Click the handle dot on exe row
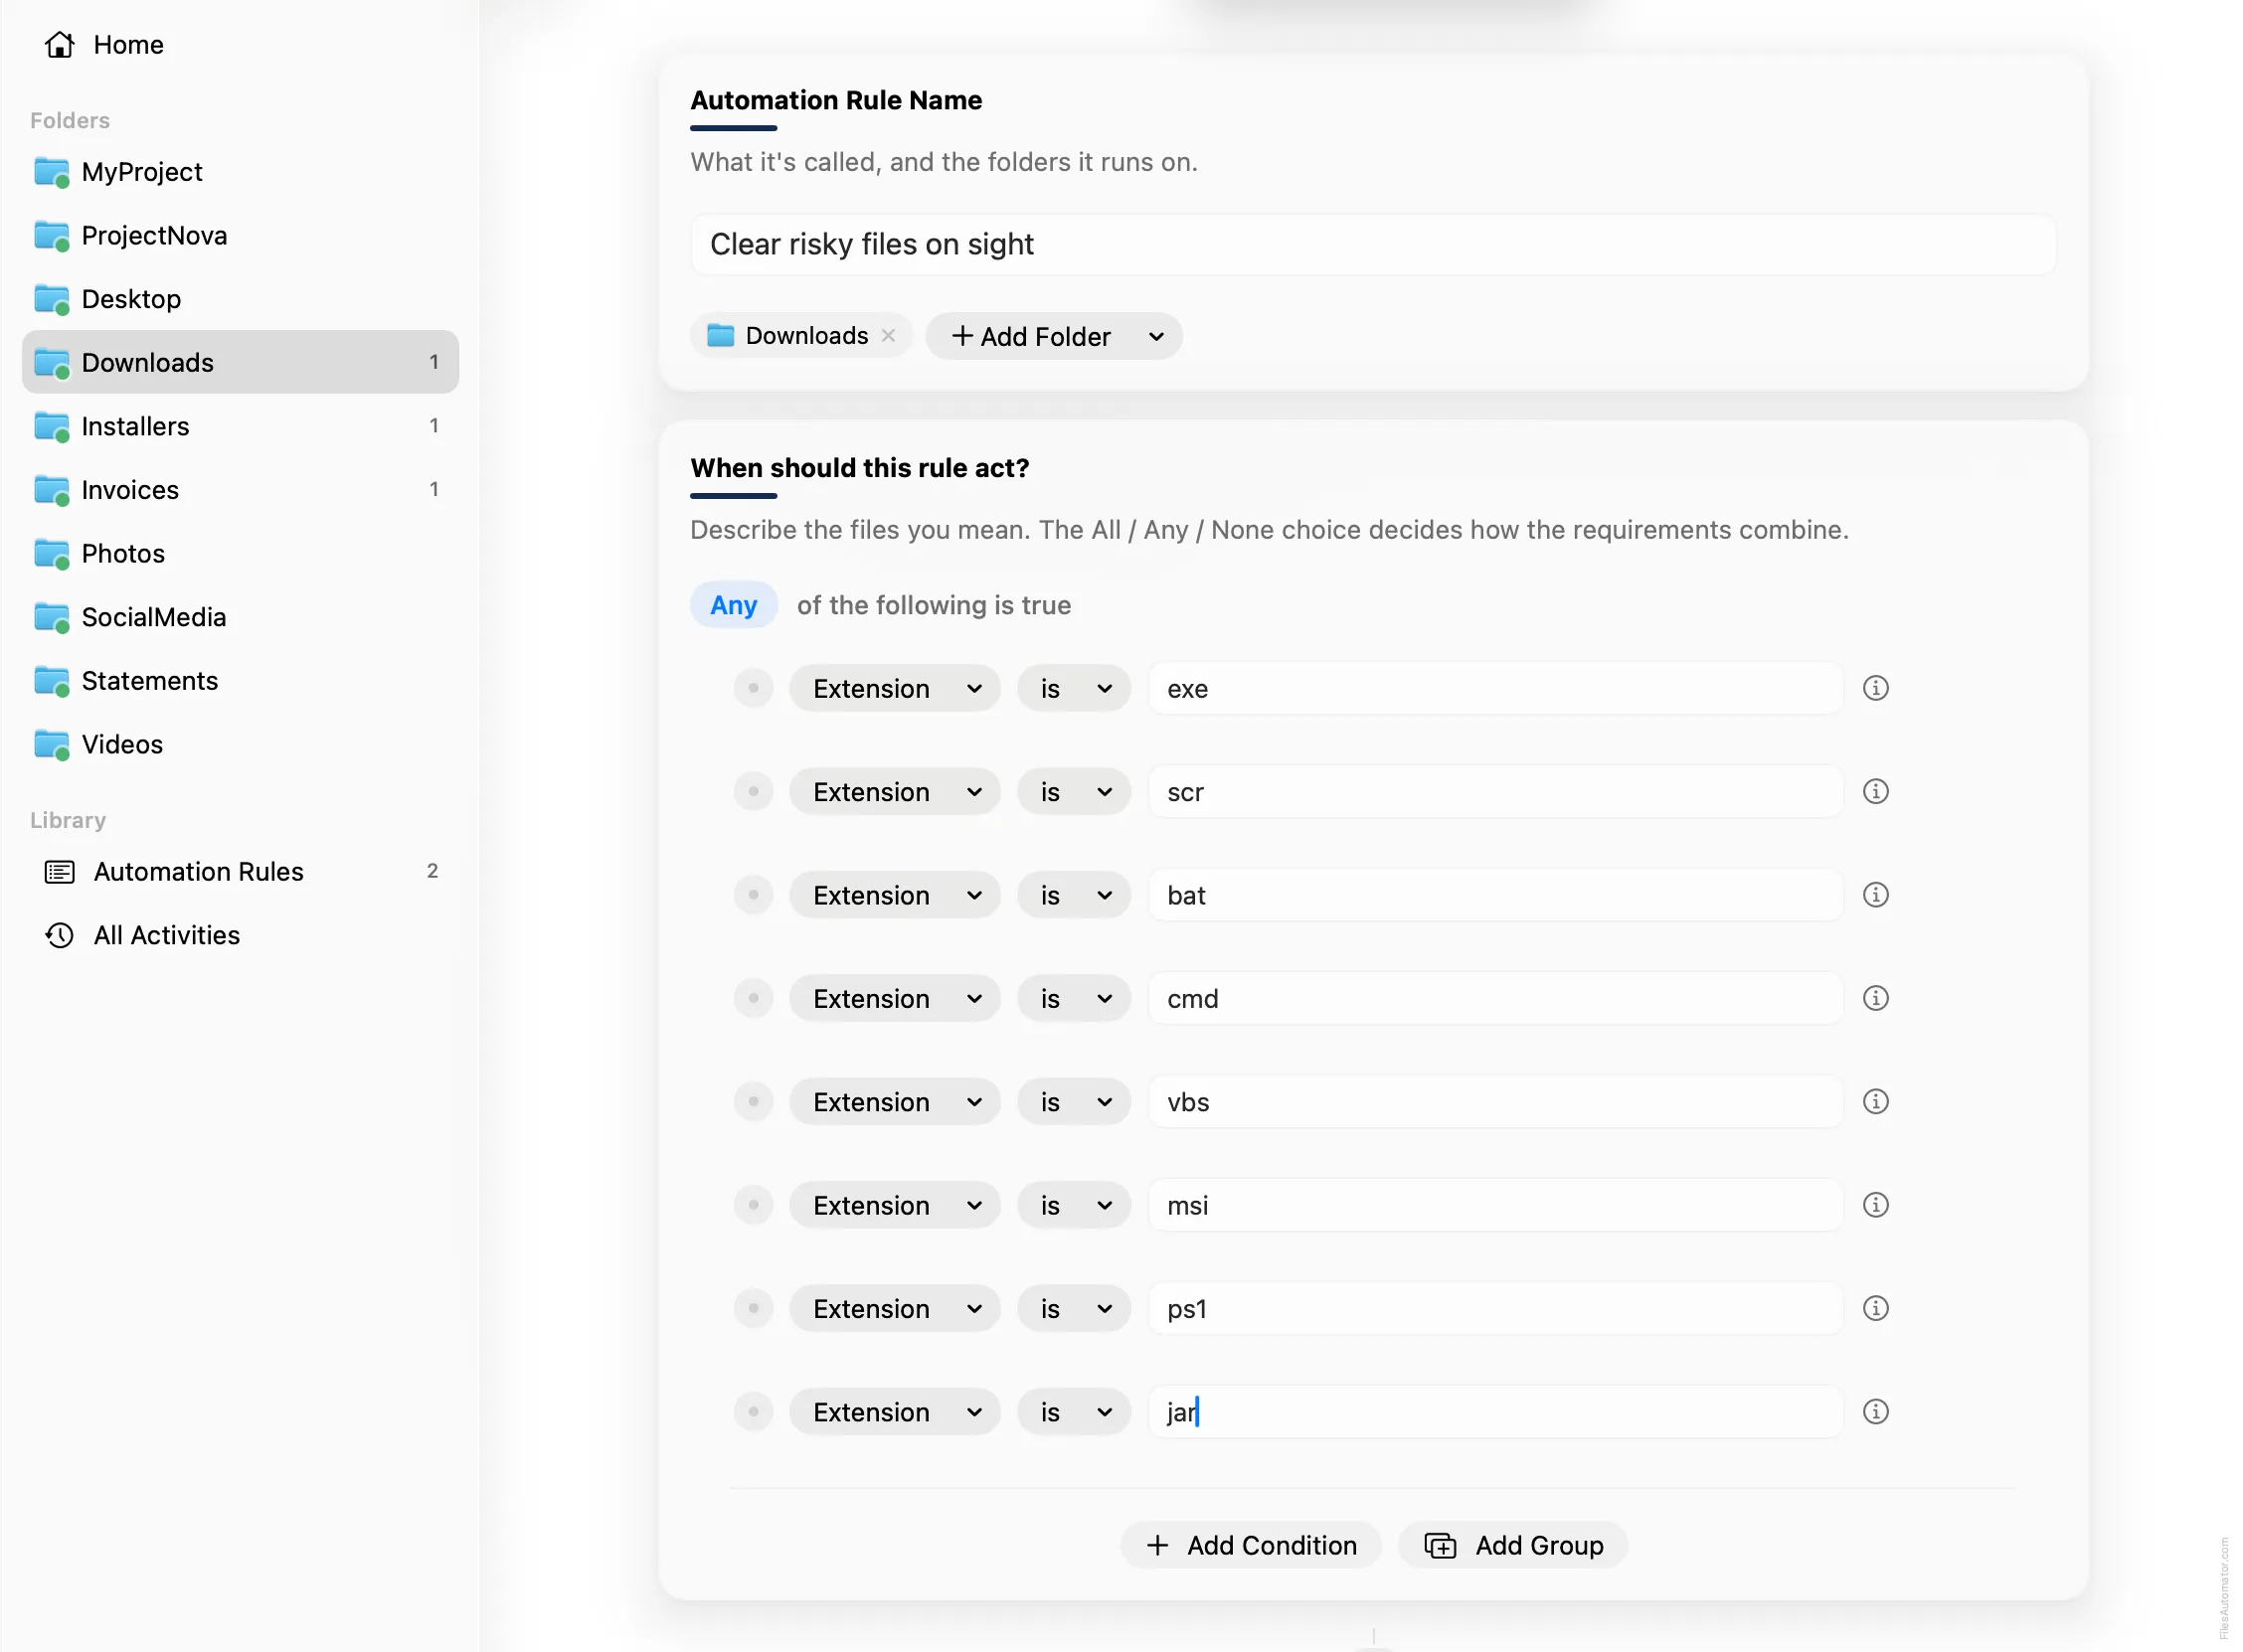 coord(753,688)
